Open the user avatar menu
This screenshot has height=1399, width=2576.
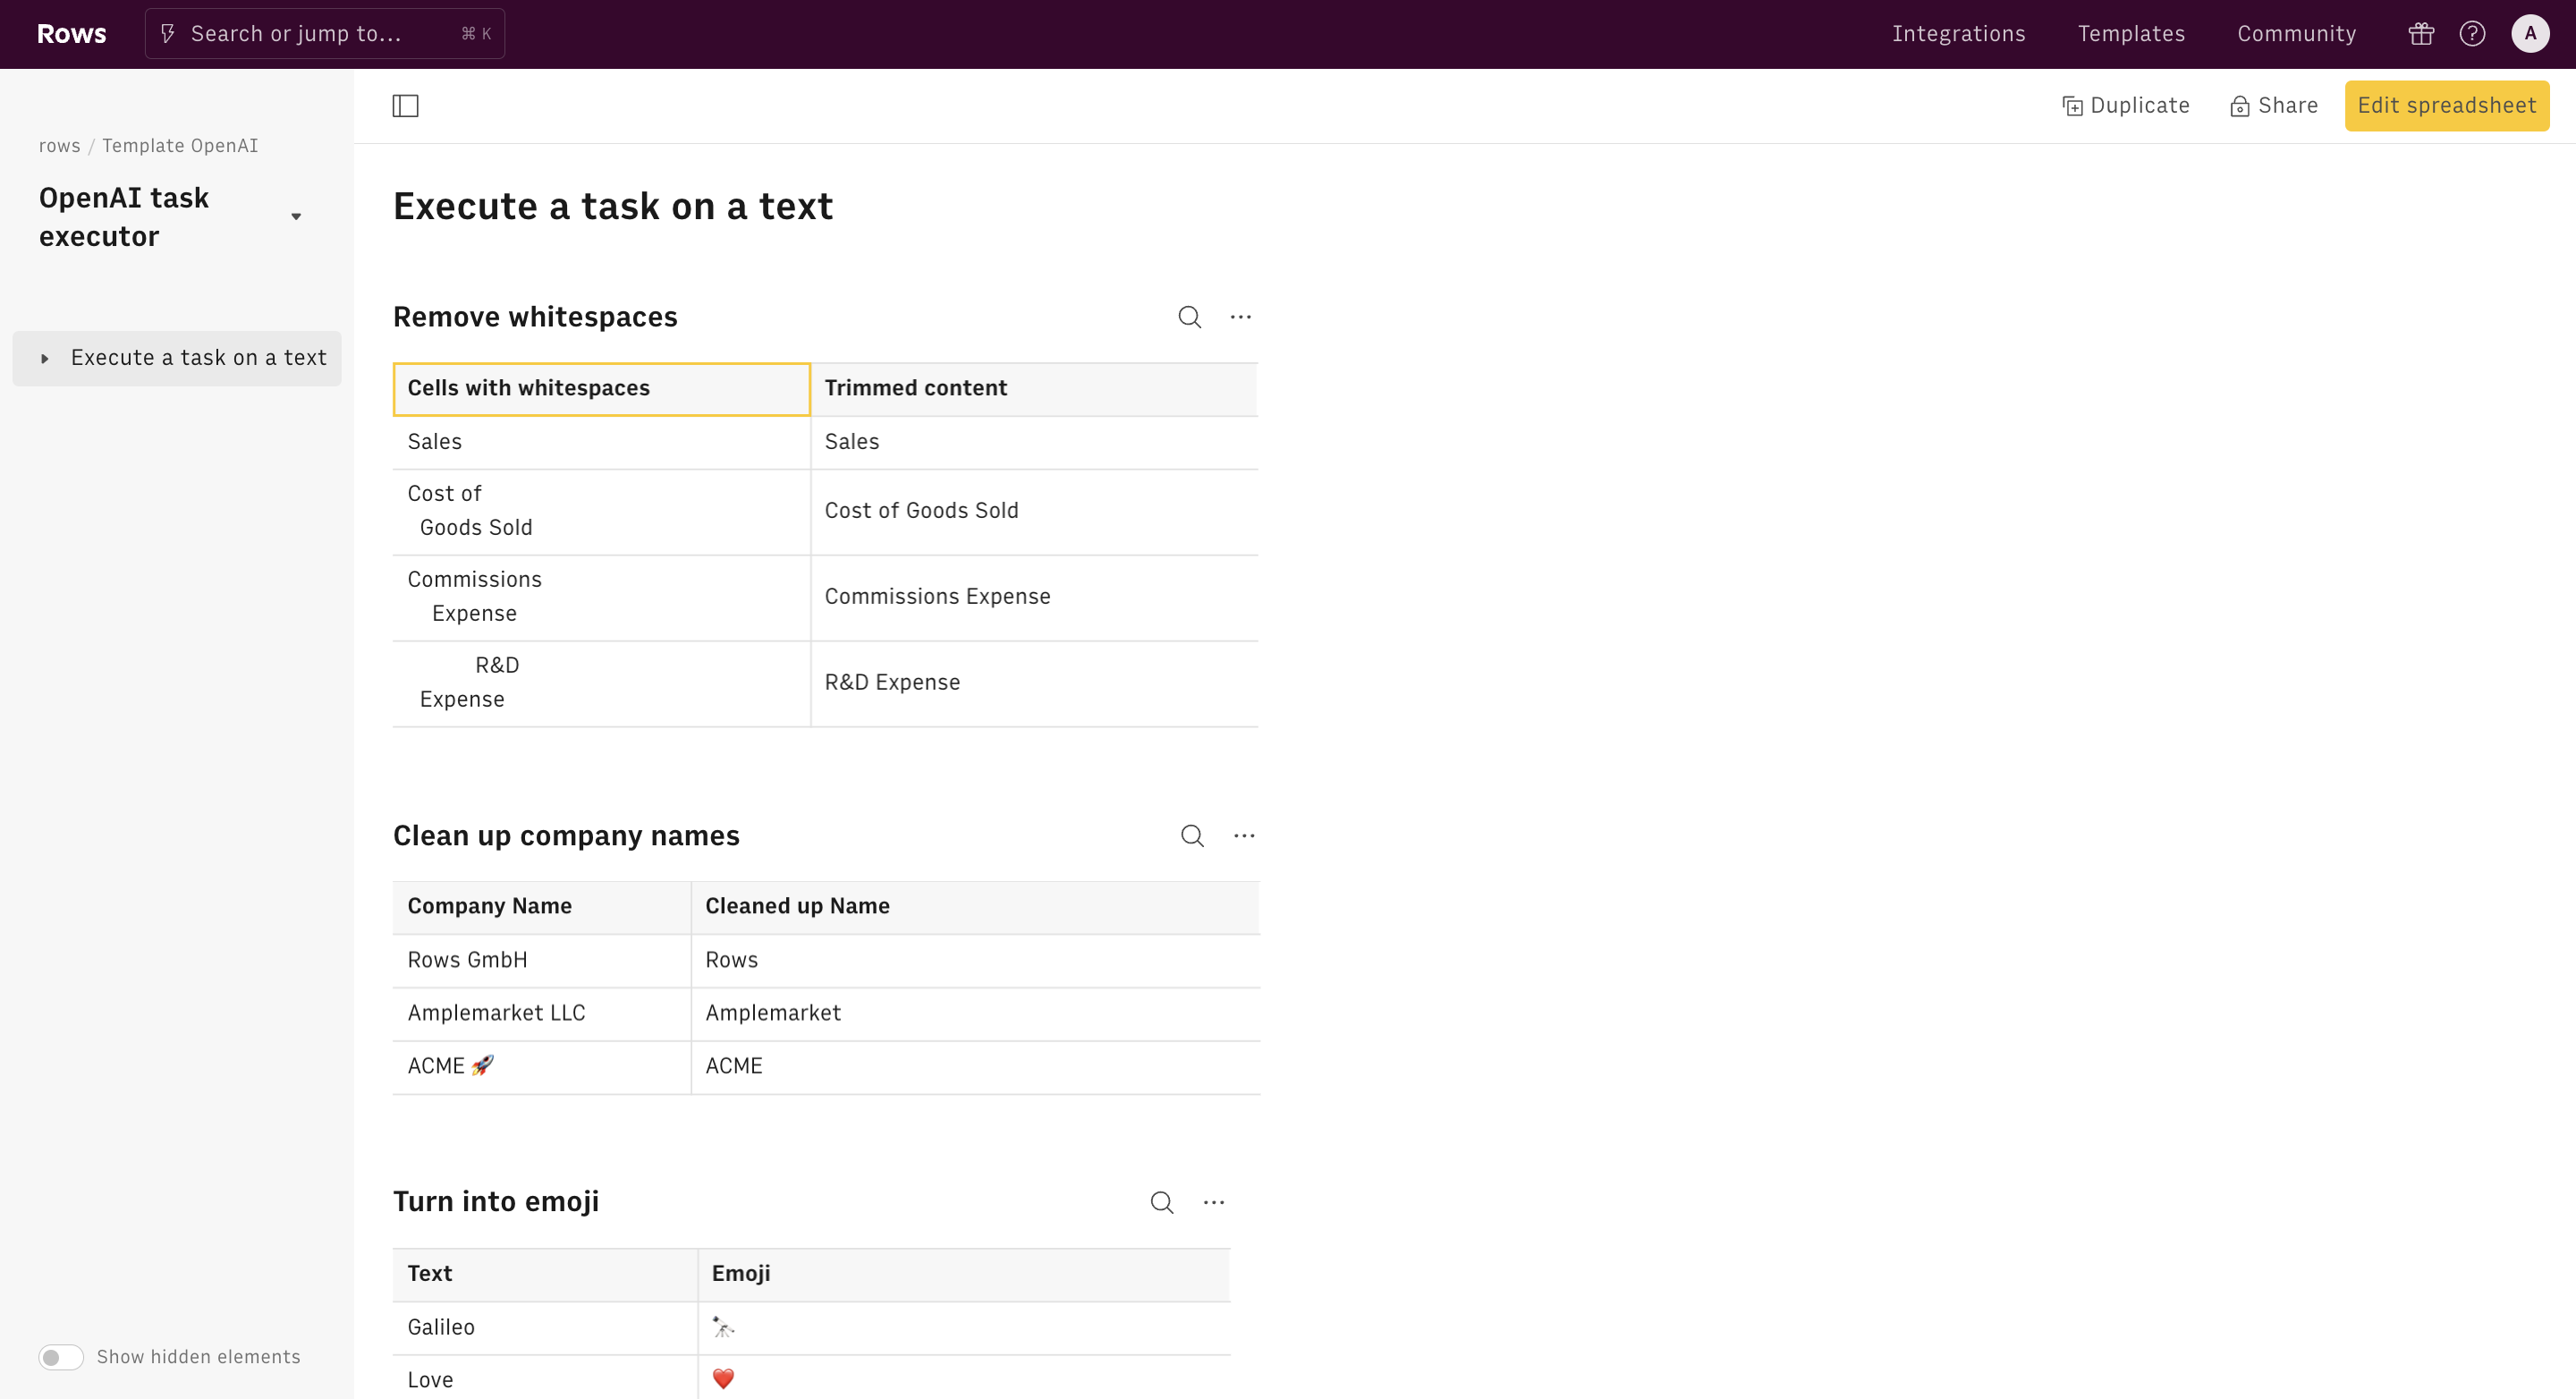[2529, 34]
